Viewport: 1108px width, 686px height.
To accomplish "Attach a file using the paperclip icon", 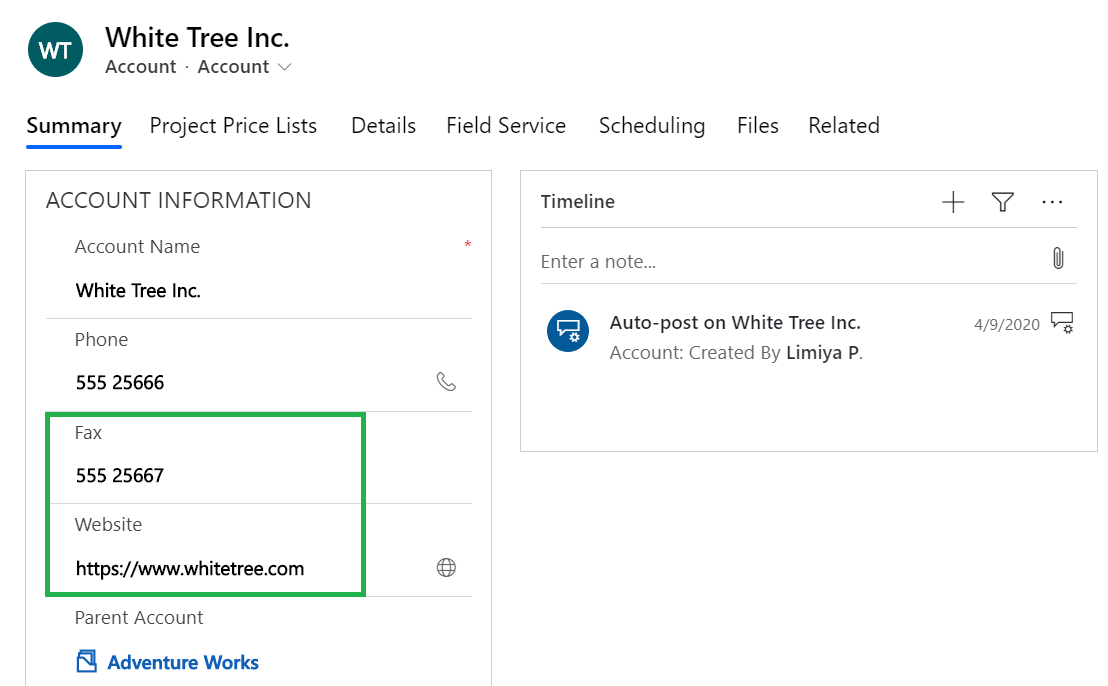I will coord(1058,258).
